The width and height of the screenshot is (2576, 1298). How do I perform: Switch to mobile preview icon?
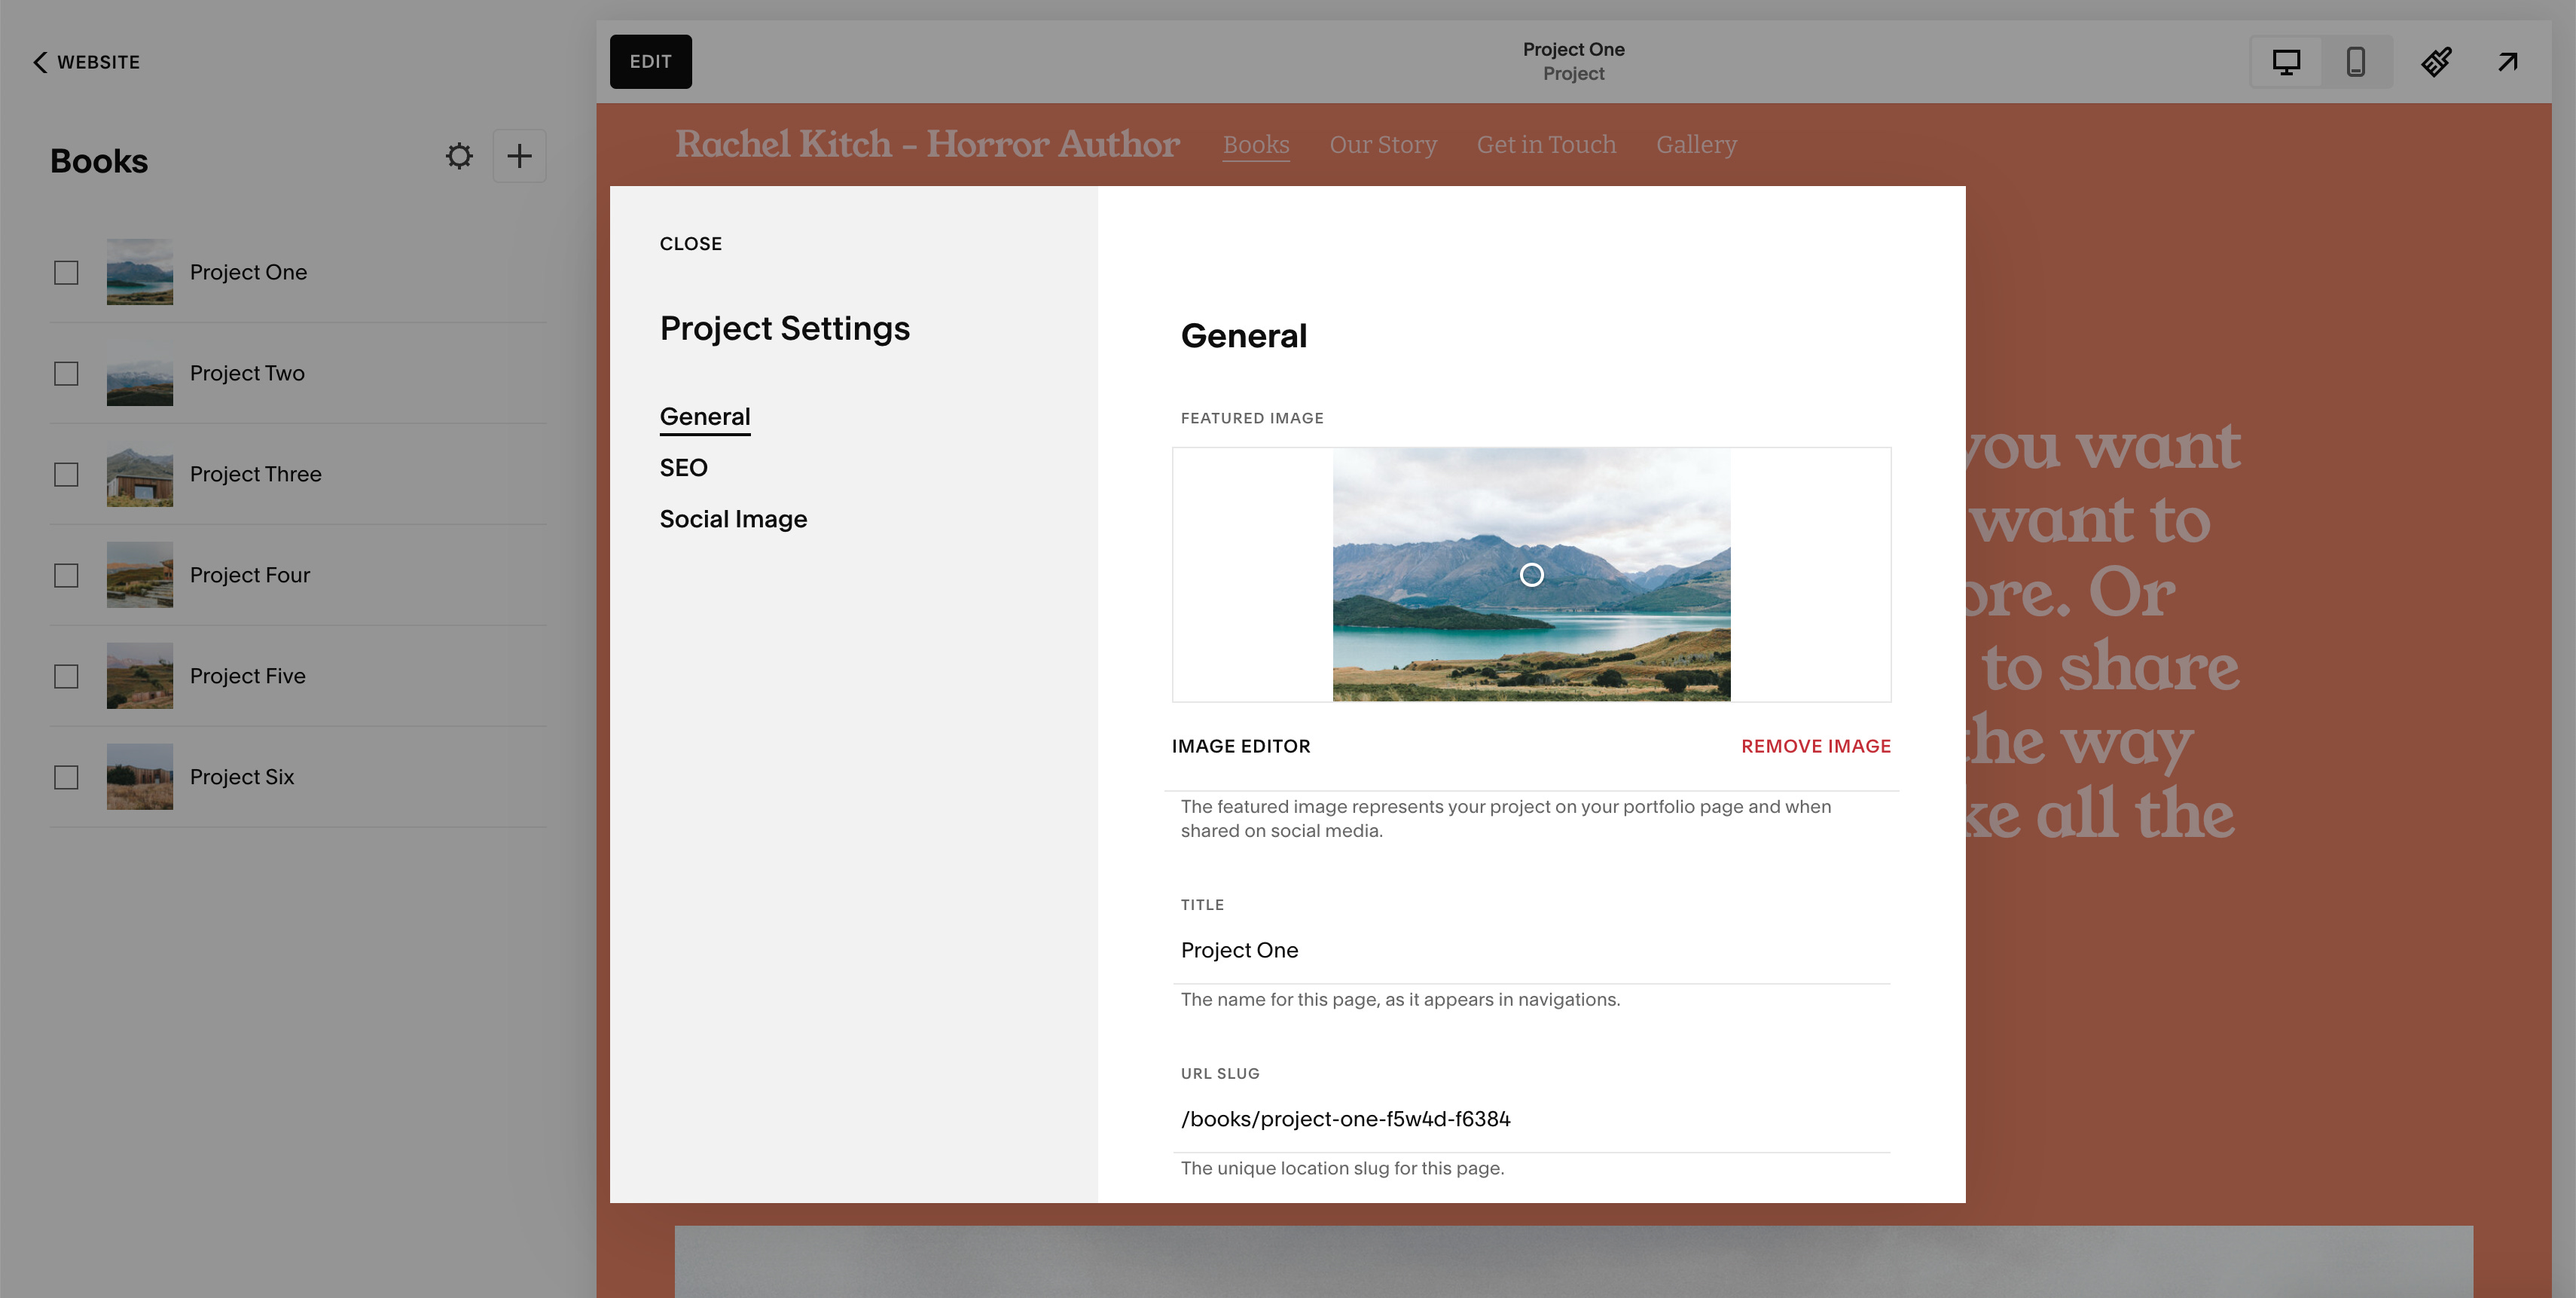2355,62
